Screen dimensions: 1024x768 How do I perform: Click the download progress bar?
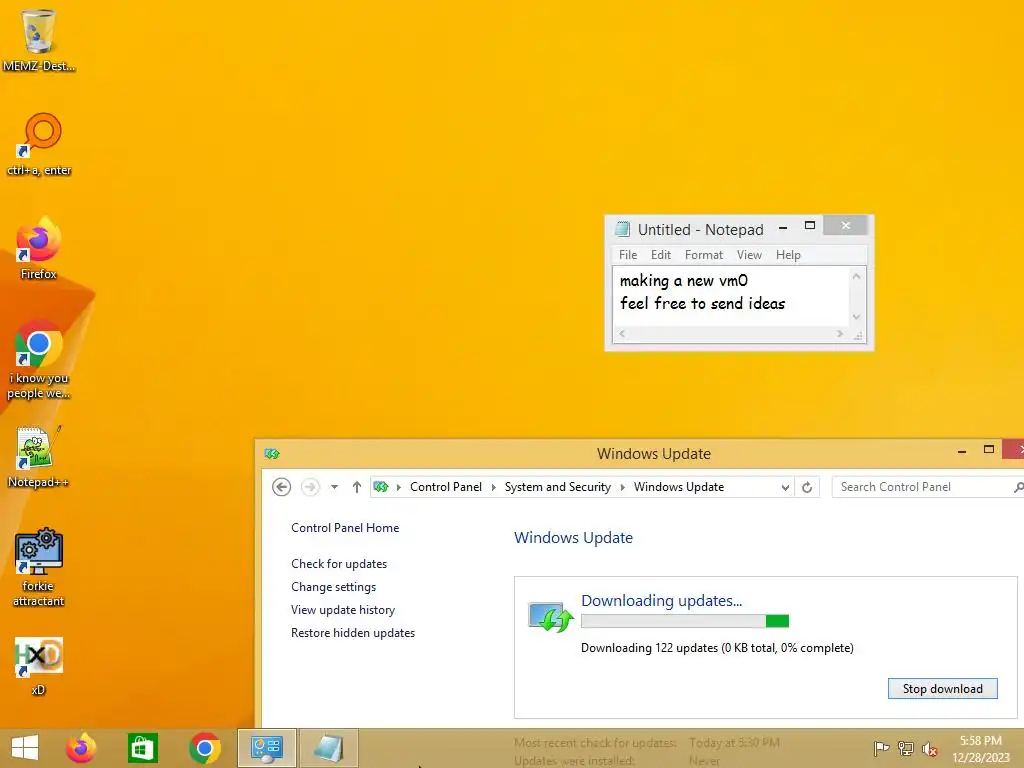click(685, 621)
